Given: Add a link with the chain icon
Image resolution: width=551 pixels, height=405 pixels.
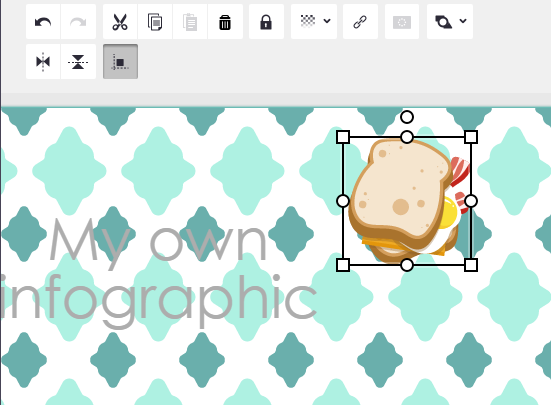Looking at the screenshot, I should pyautogui.click(x=360, y=22).
